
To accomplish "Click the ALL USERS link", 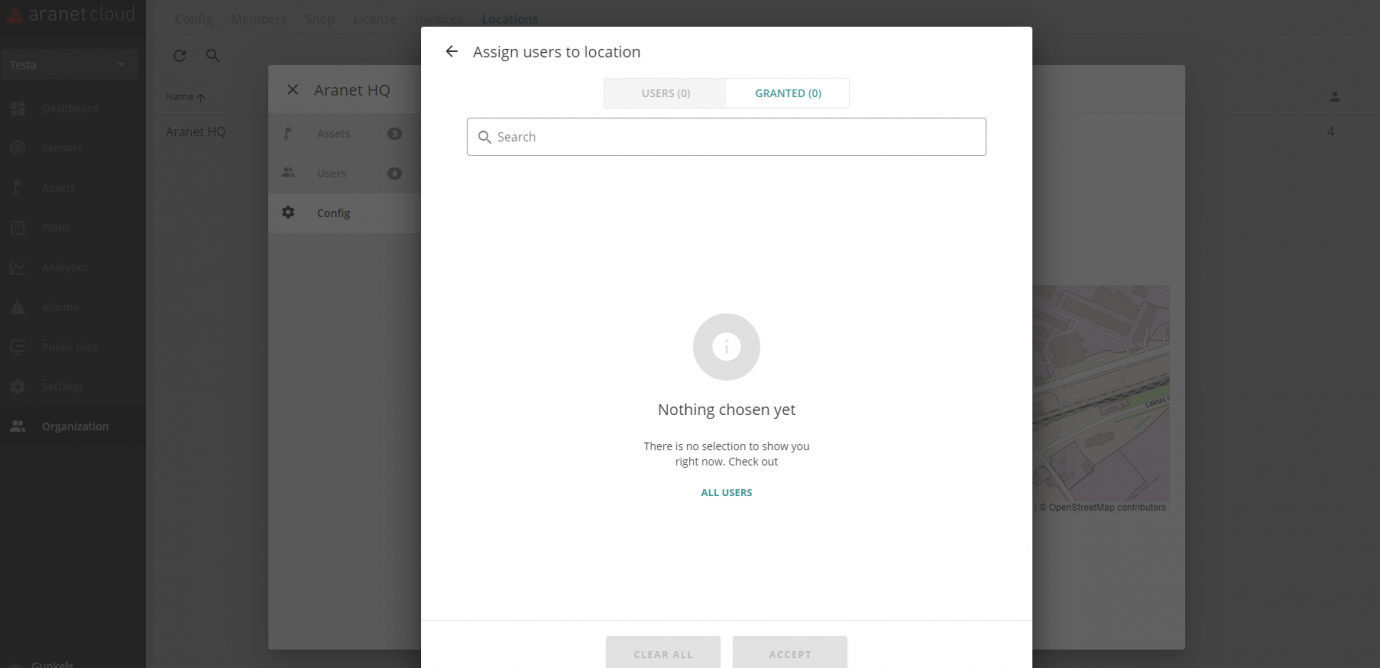I will click(x=726, y=493).
